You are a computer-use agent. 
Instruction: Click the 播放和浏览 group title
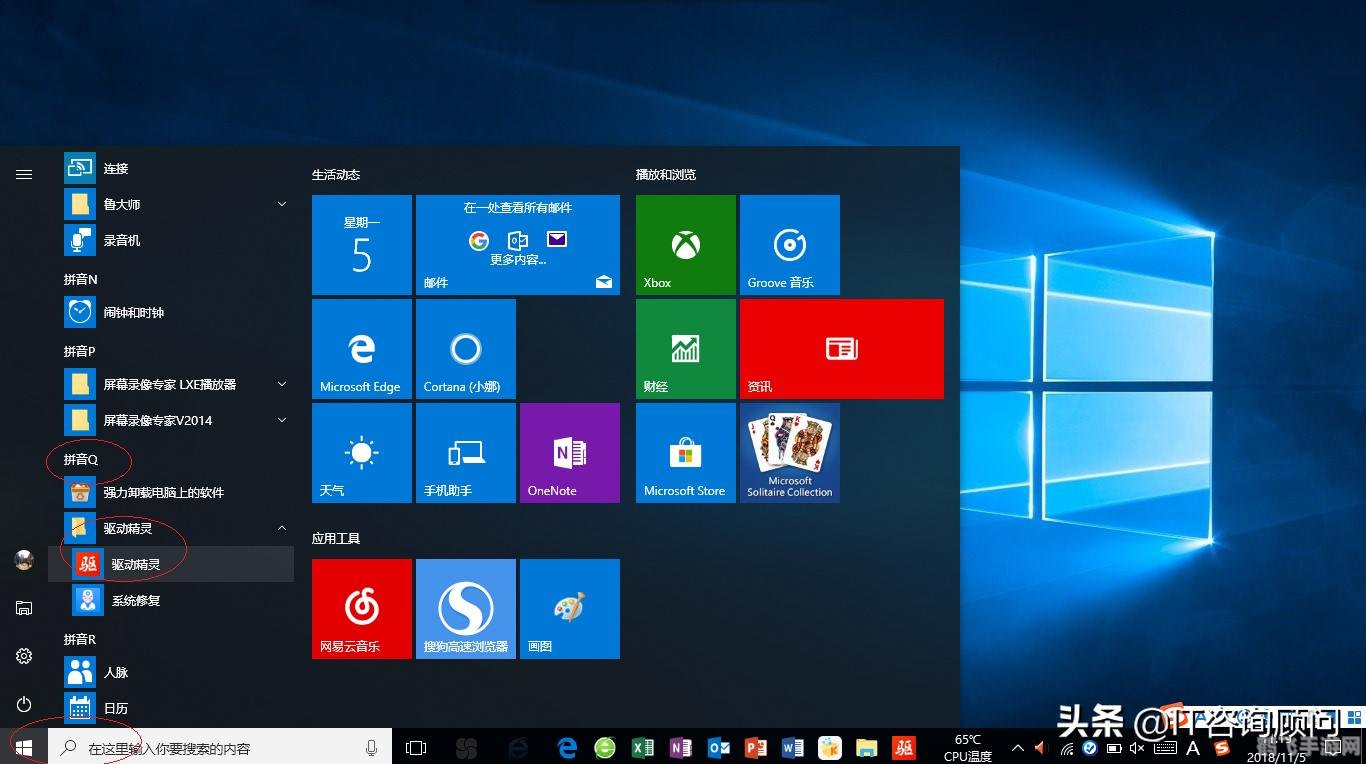click(x=666, y=174)
